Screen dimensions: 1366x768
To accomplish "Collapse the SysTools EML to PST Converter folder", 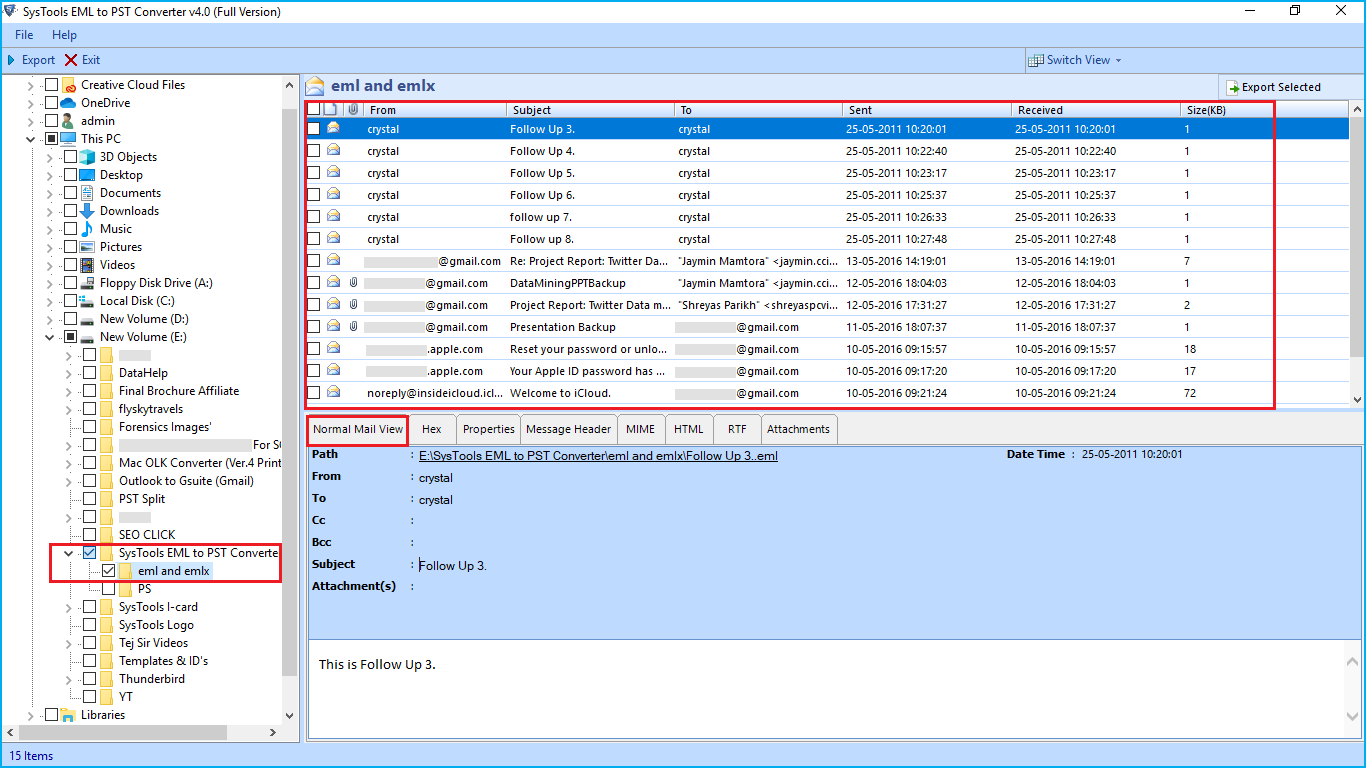I will tap(69, 553).
